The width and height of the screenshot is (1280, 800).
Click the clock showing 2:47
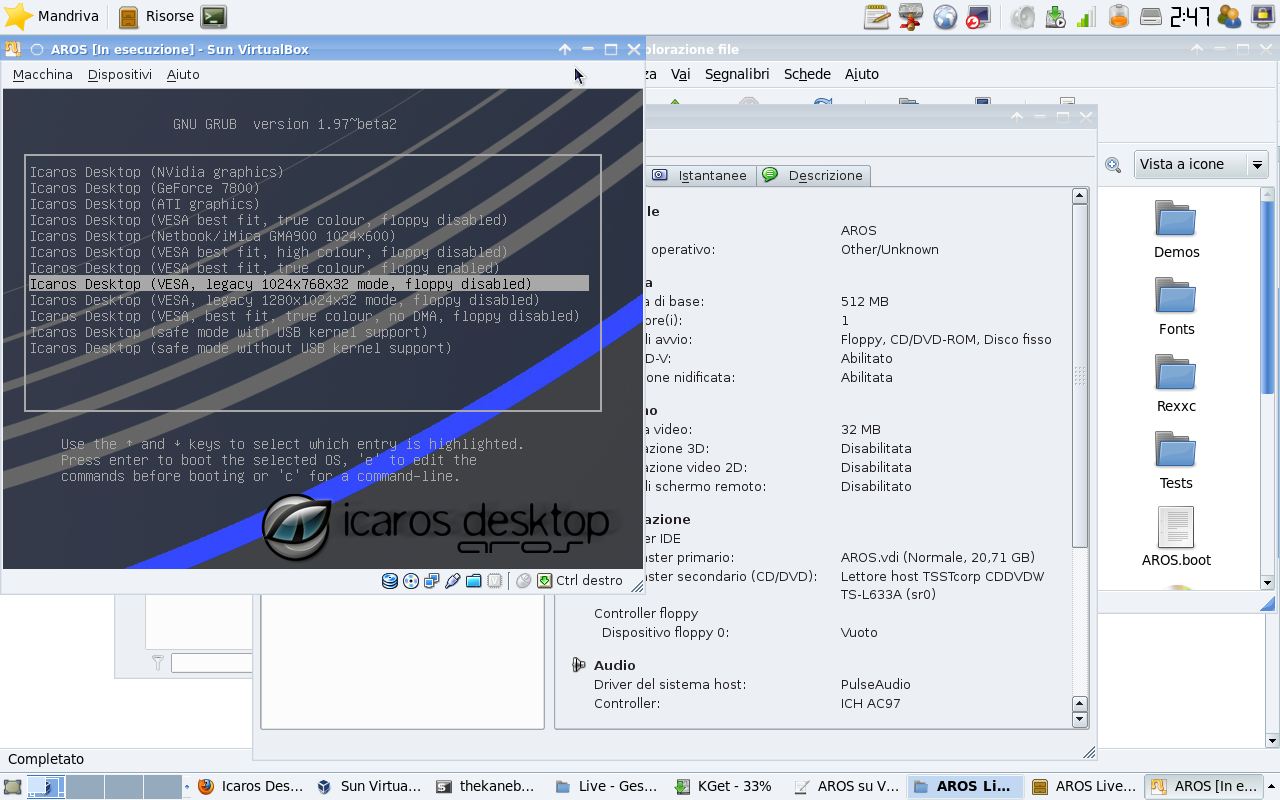[x=1190, y=16]
